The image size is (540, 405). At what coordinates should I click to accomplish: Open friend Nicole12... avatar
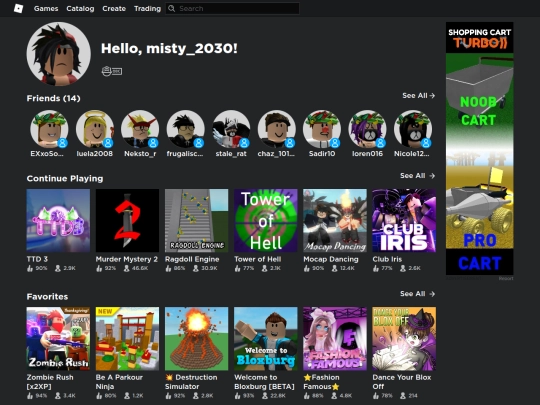413,129
